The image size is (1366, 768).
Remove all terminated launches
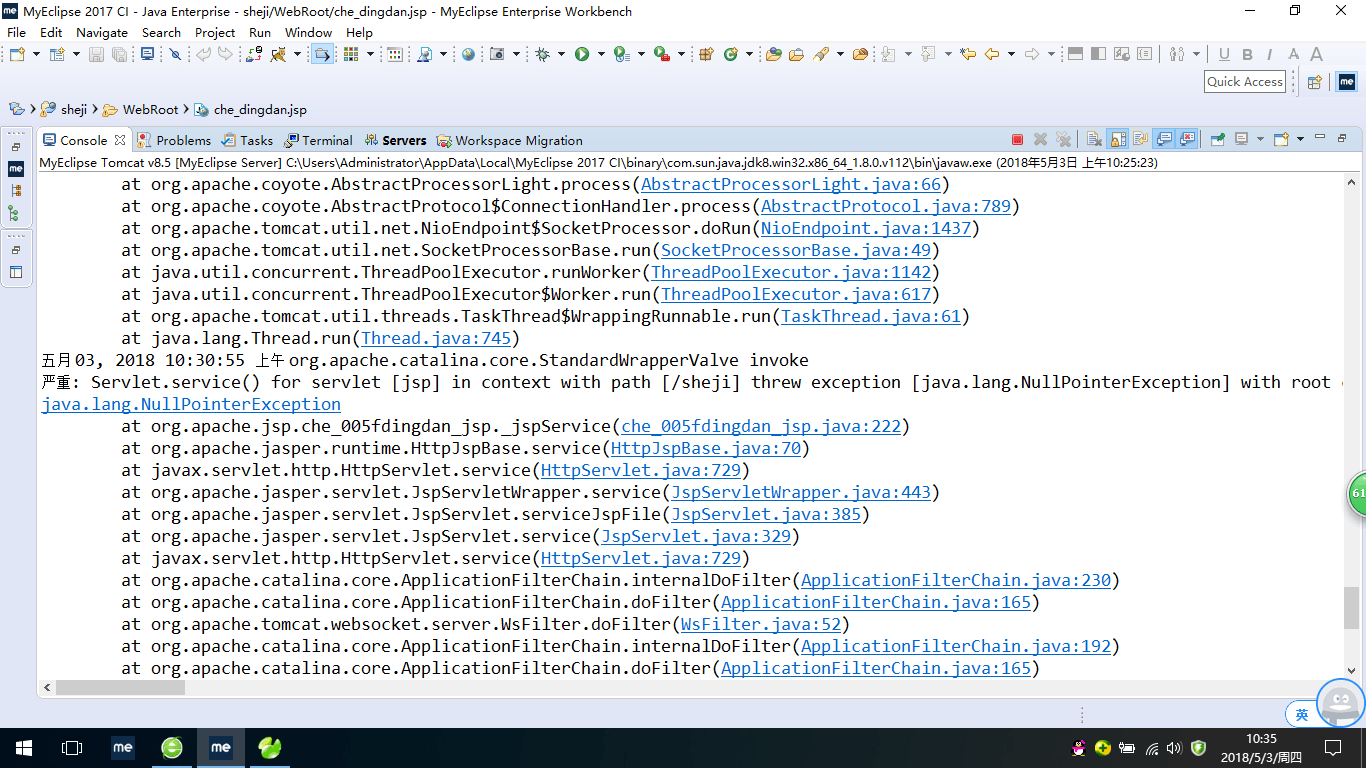point(1063,140)
